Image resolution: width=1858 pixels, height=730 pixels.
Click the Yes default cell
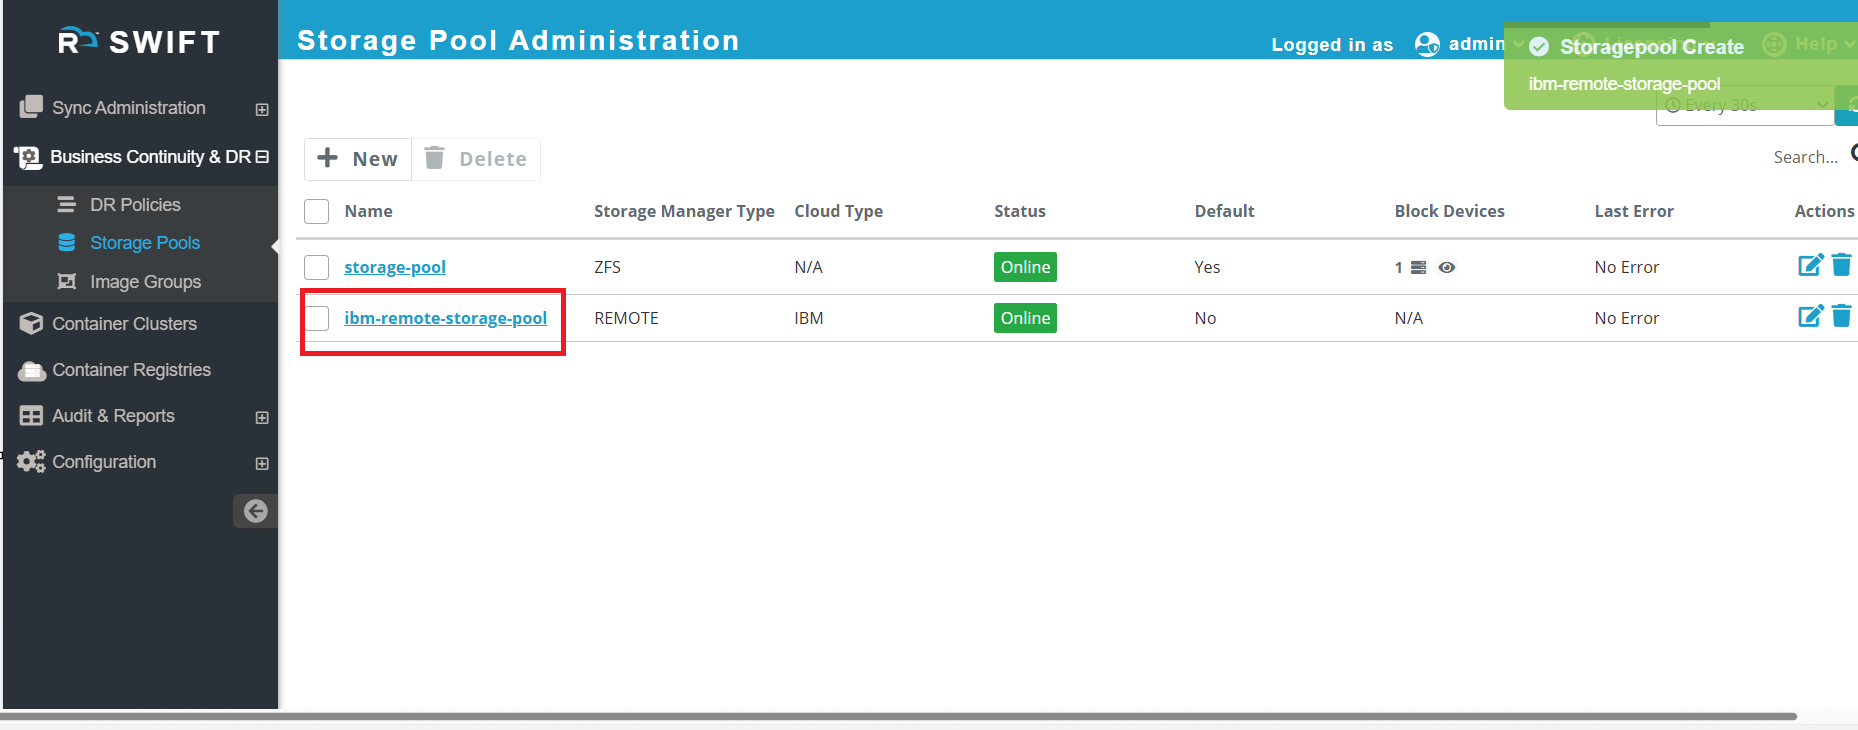tap(1207, 267)
